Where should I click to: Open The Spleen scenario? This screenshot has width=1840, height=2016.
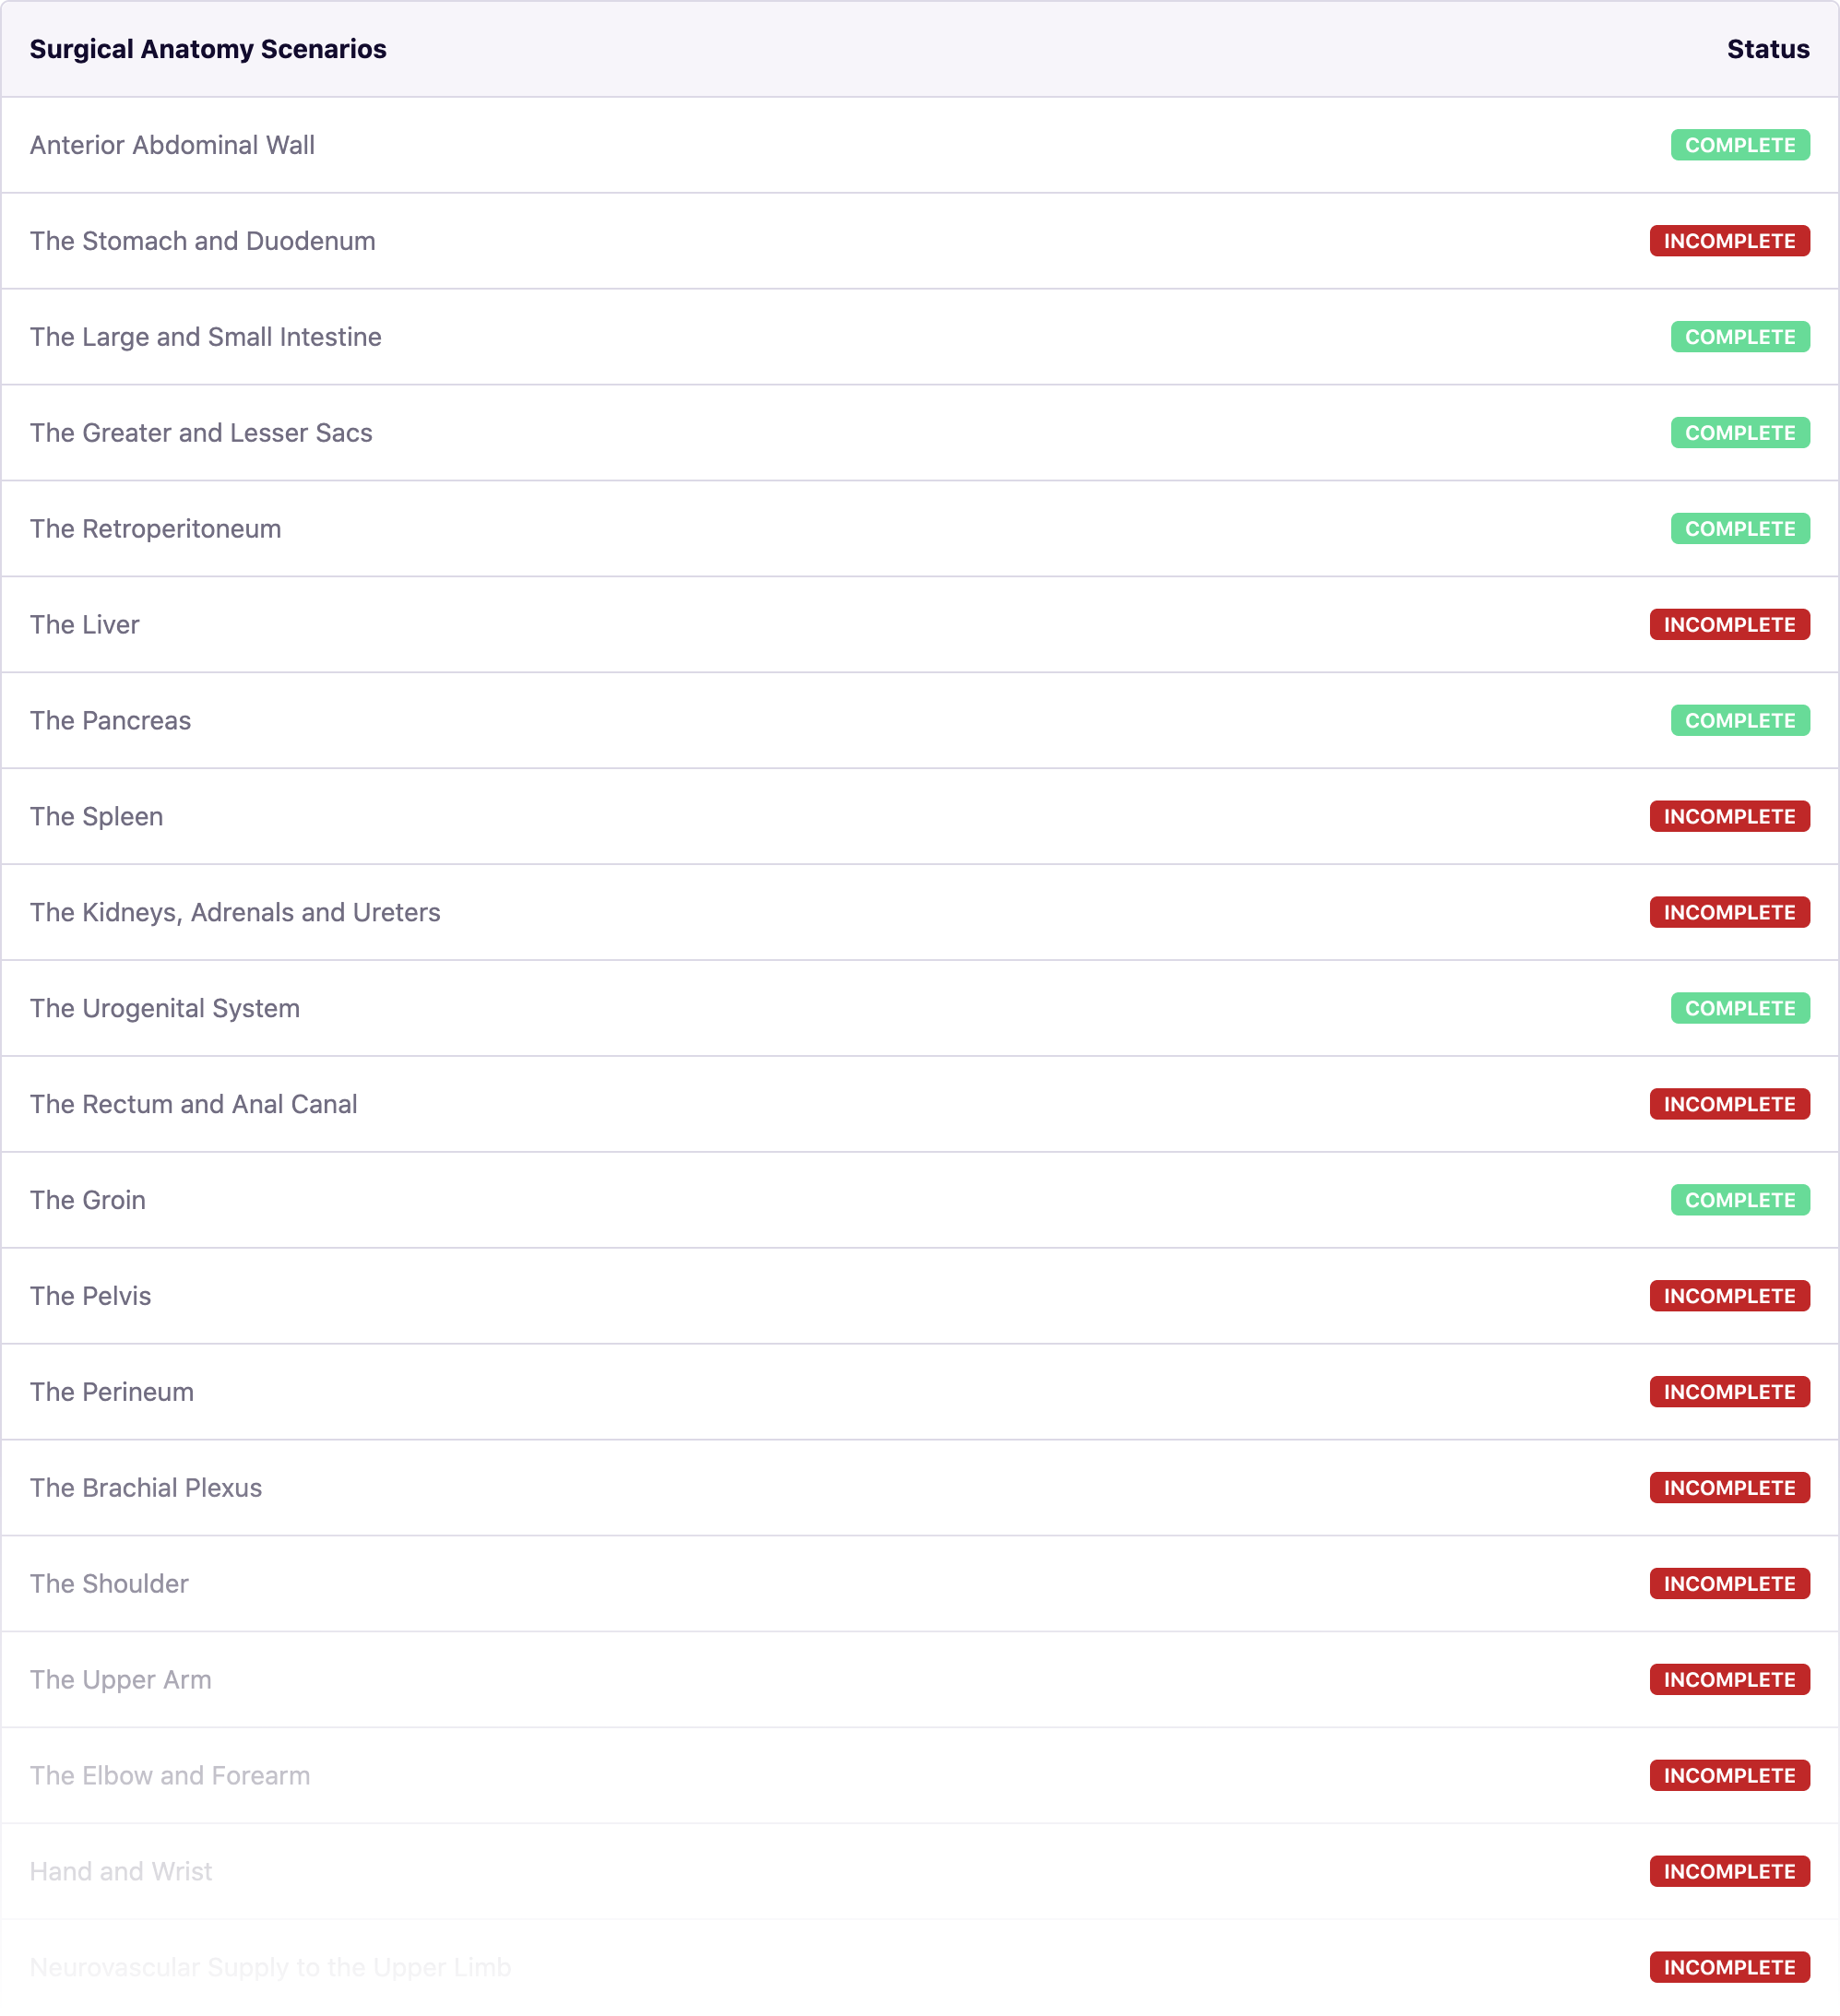(96, 817)
